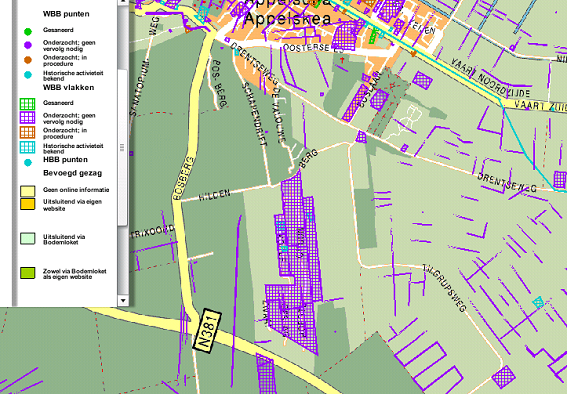Viewport: 568px width, 395px height.
Task: Click the legend panel scrollbar thumb
Action: (x=123, y=147)
